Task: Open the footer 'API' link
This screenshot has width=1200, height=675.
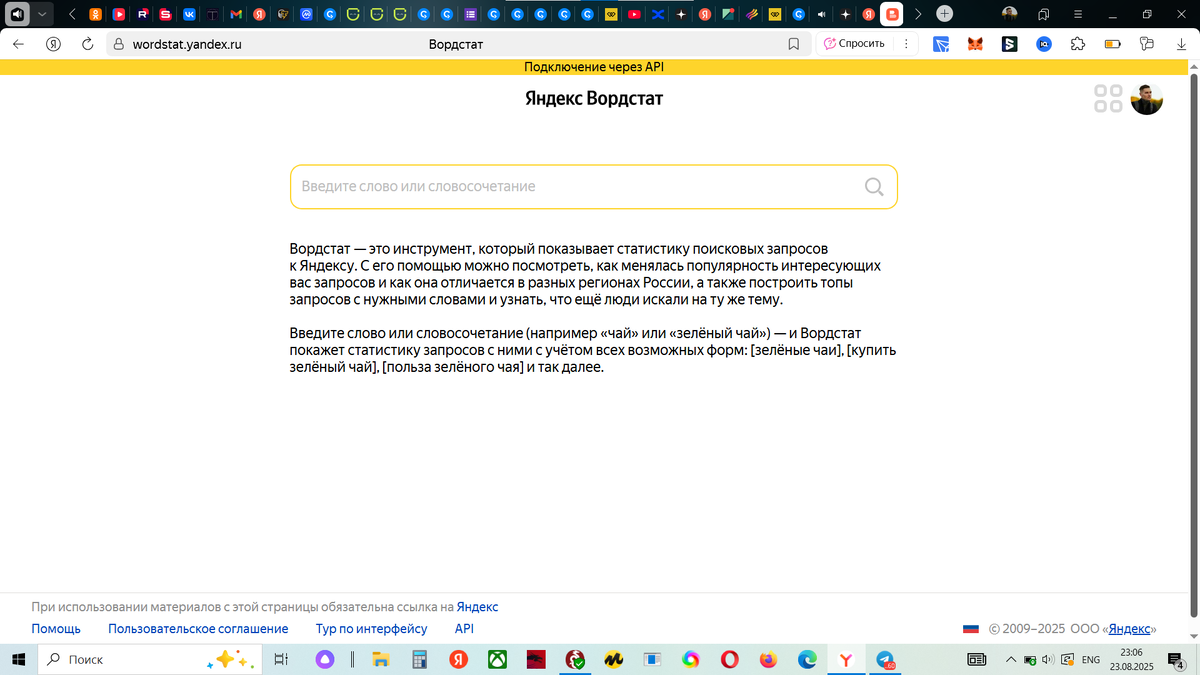Action: tap(464, 629)
